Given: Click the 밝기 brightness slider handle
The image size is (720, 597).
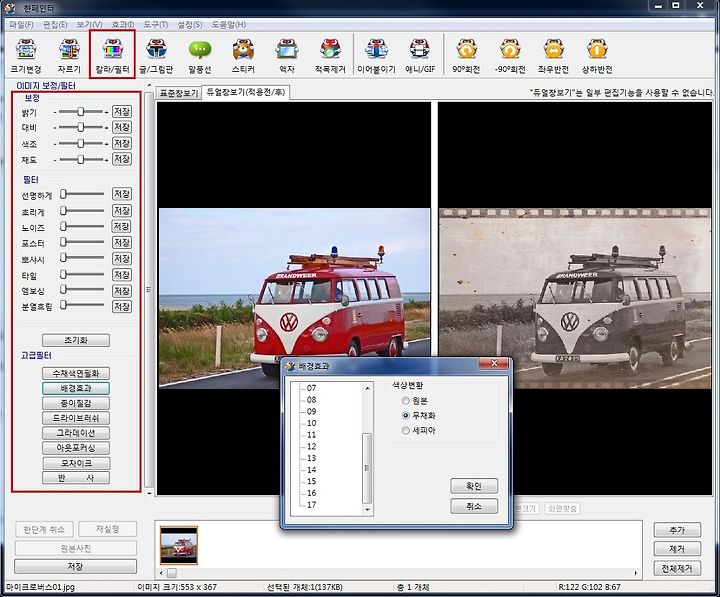Looking at the screenshot, I should 81,112.
